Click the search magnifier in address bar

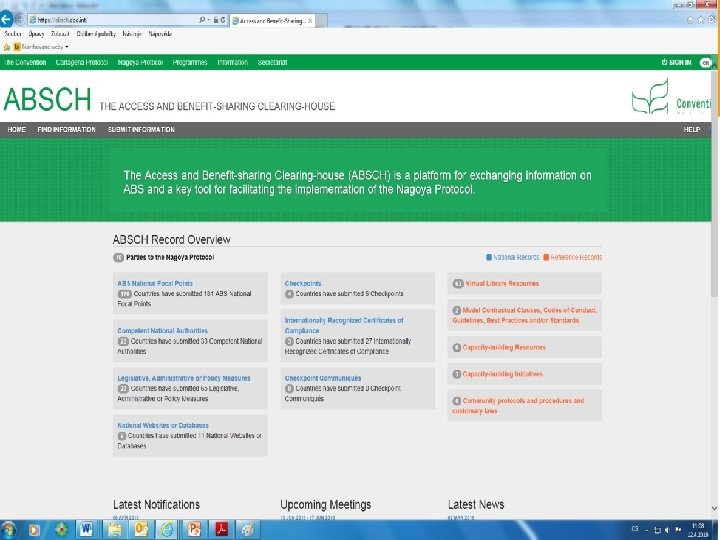point(202,20)
